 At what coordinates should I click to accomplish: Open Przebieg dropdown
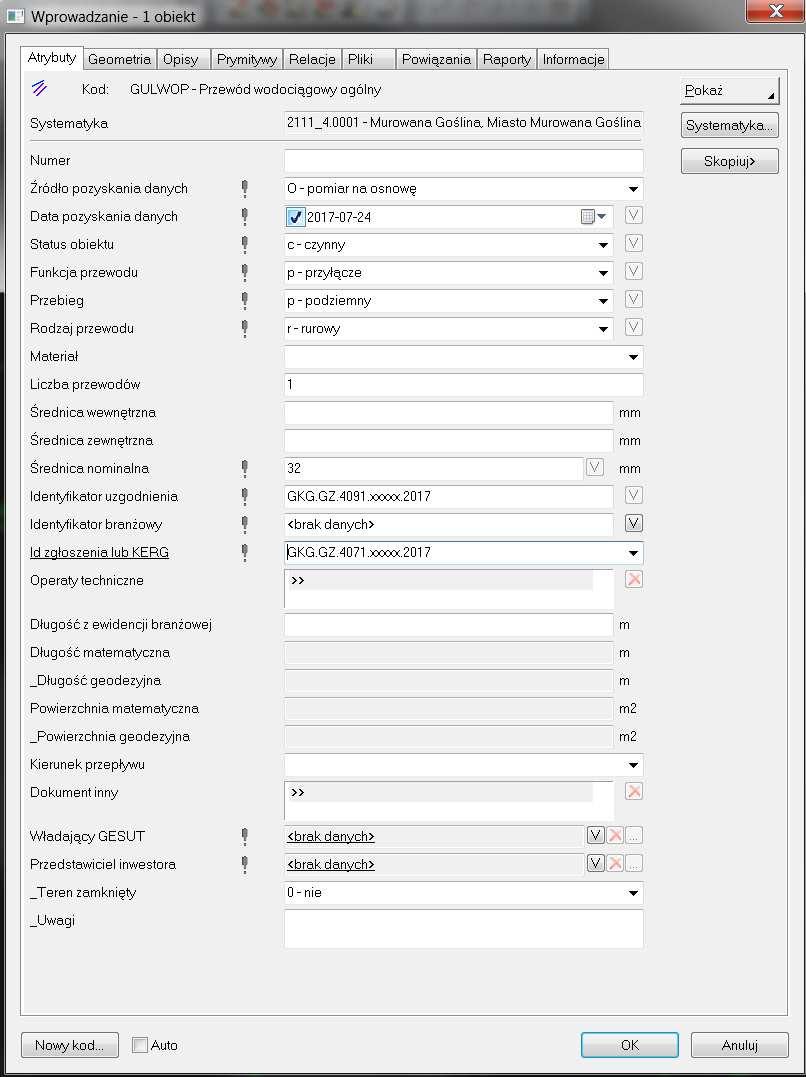pyautogui.click(x=603, y=301)
